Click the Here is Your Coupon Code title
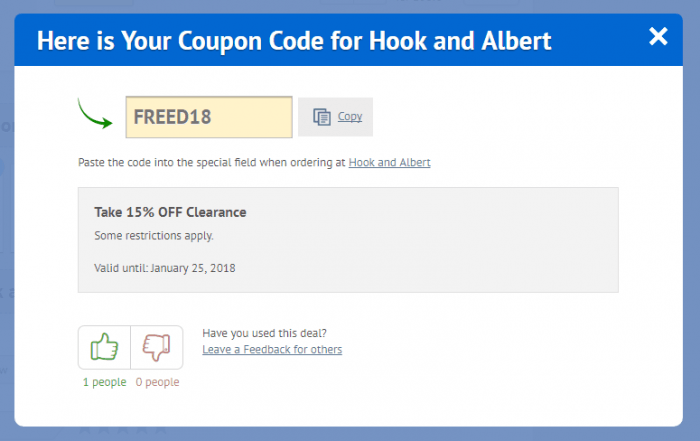 294,41
